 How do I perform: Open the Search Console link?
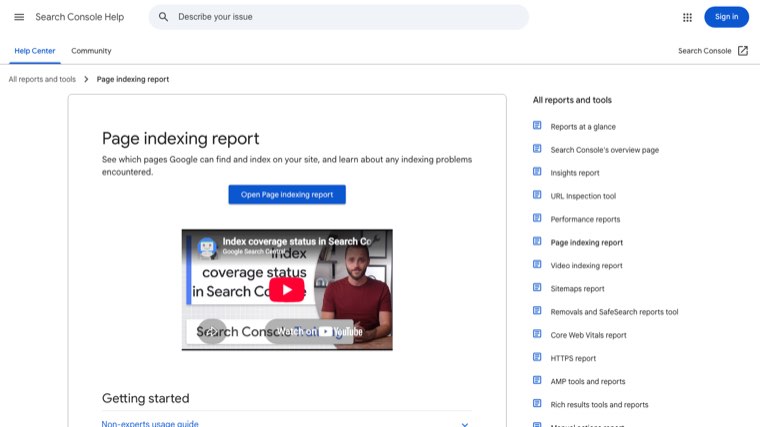pyautogui.click(x=704, y=51)
